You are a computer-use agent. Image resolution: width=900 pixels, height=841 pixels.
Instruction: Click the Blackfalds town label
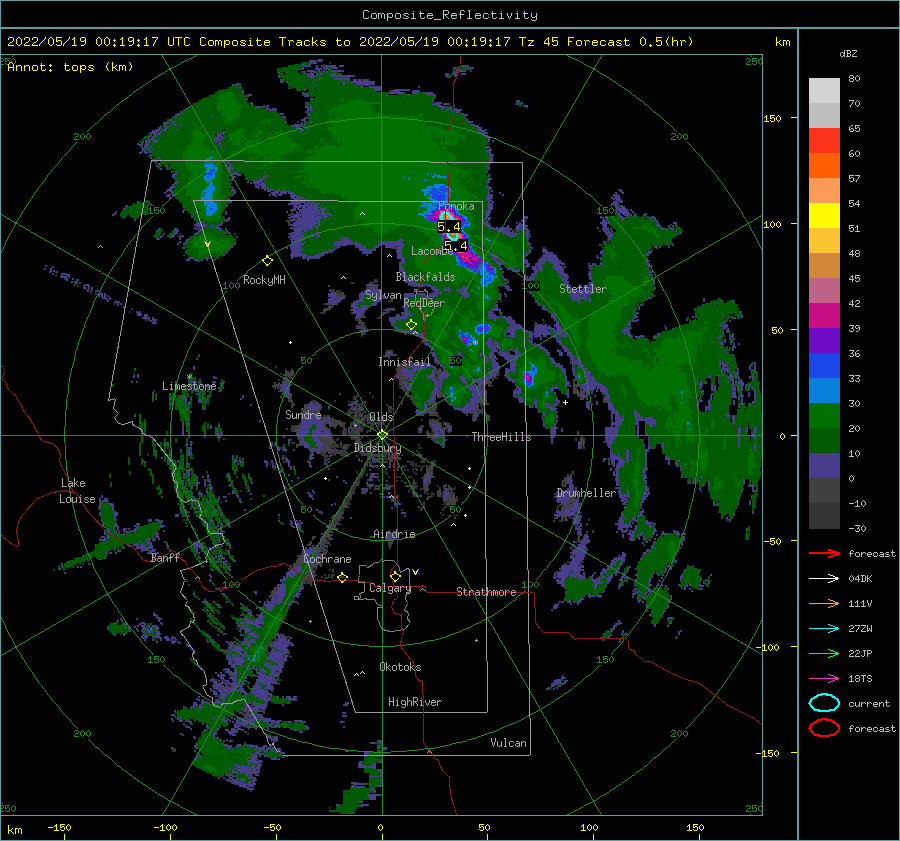(x=425, y=277)
